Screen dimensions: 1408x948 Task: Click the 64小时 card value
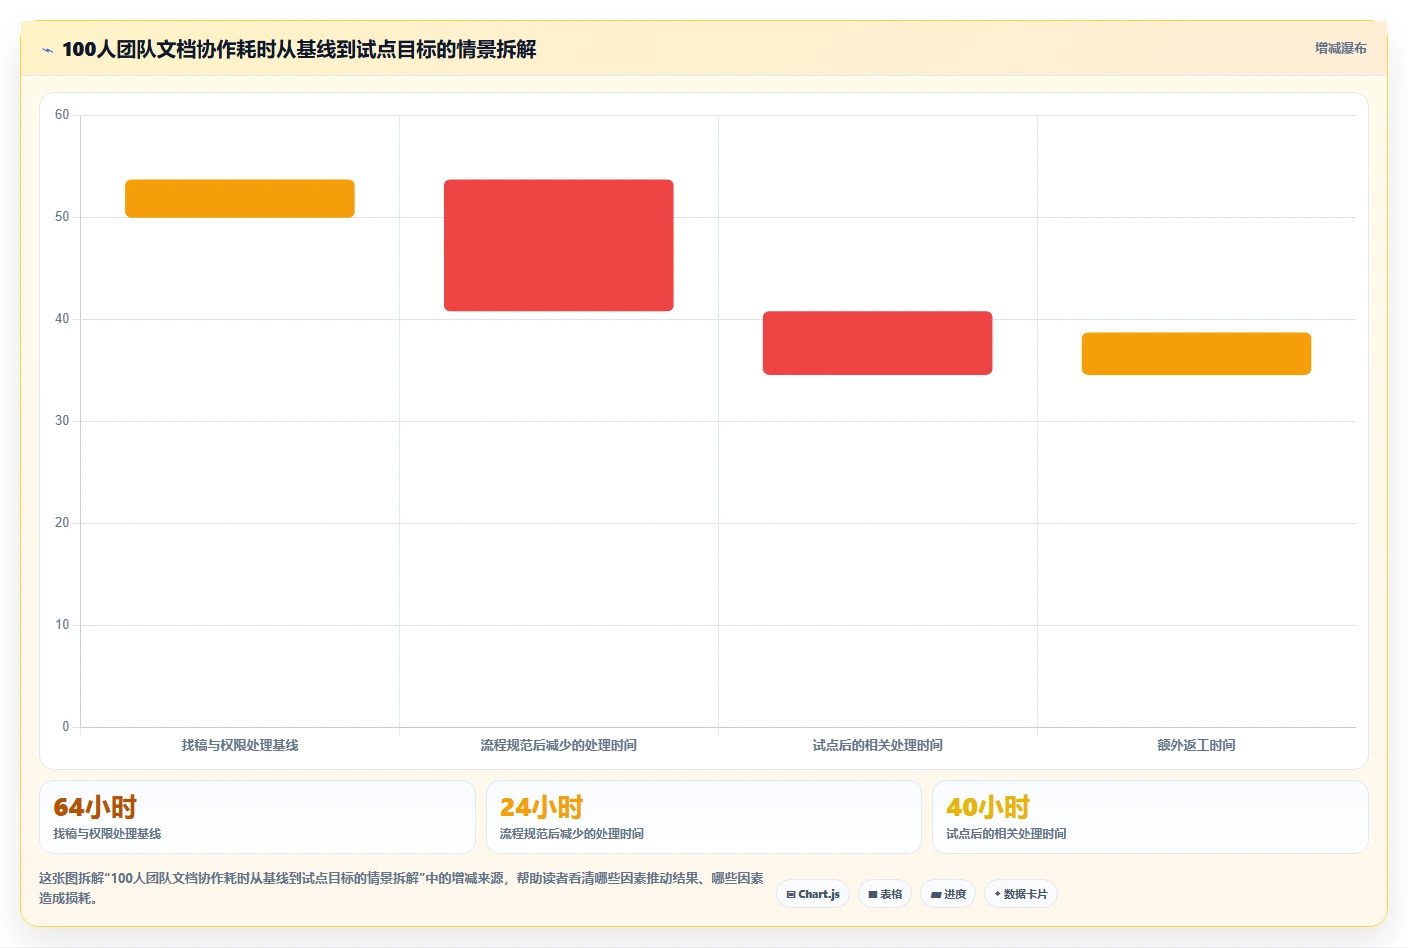tap(95, 807)
